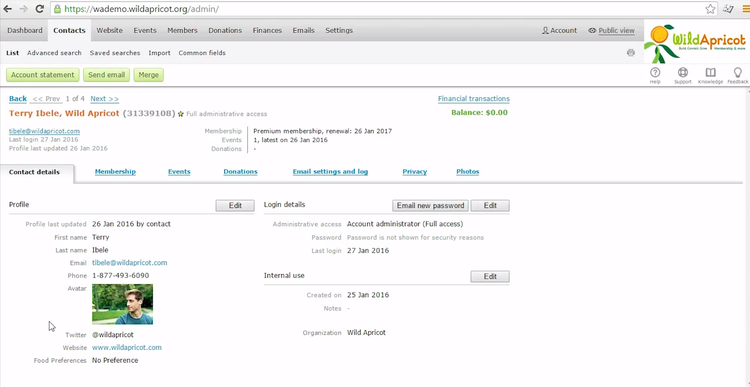This screenshot has width=750, height=387.
Task: Open Financial transactions link
Action: 474,99
